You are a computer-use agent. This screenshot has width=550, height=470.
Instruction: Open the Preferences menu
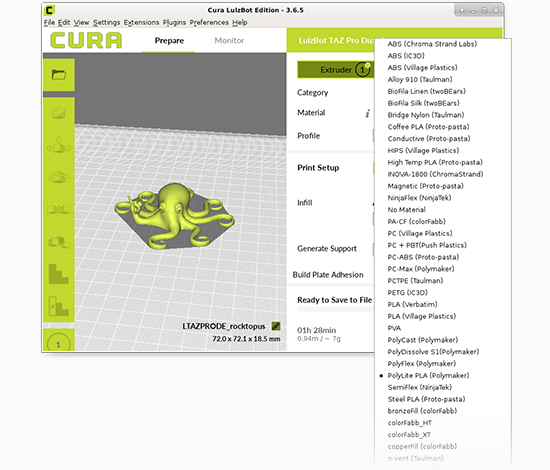coord(209,22)
